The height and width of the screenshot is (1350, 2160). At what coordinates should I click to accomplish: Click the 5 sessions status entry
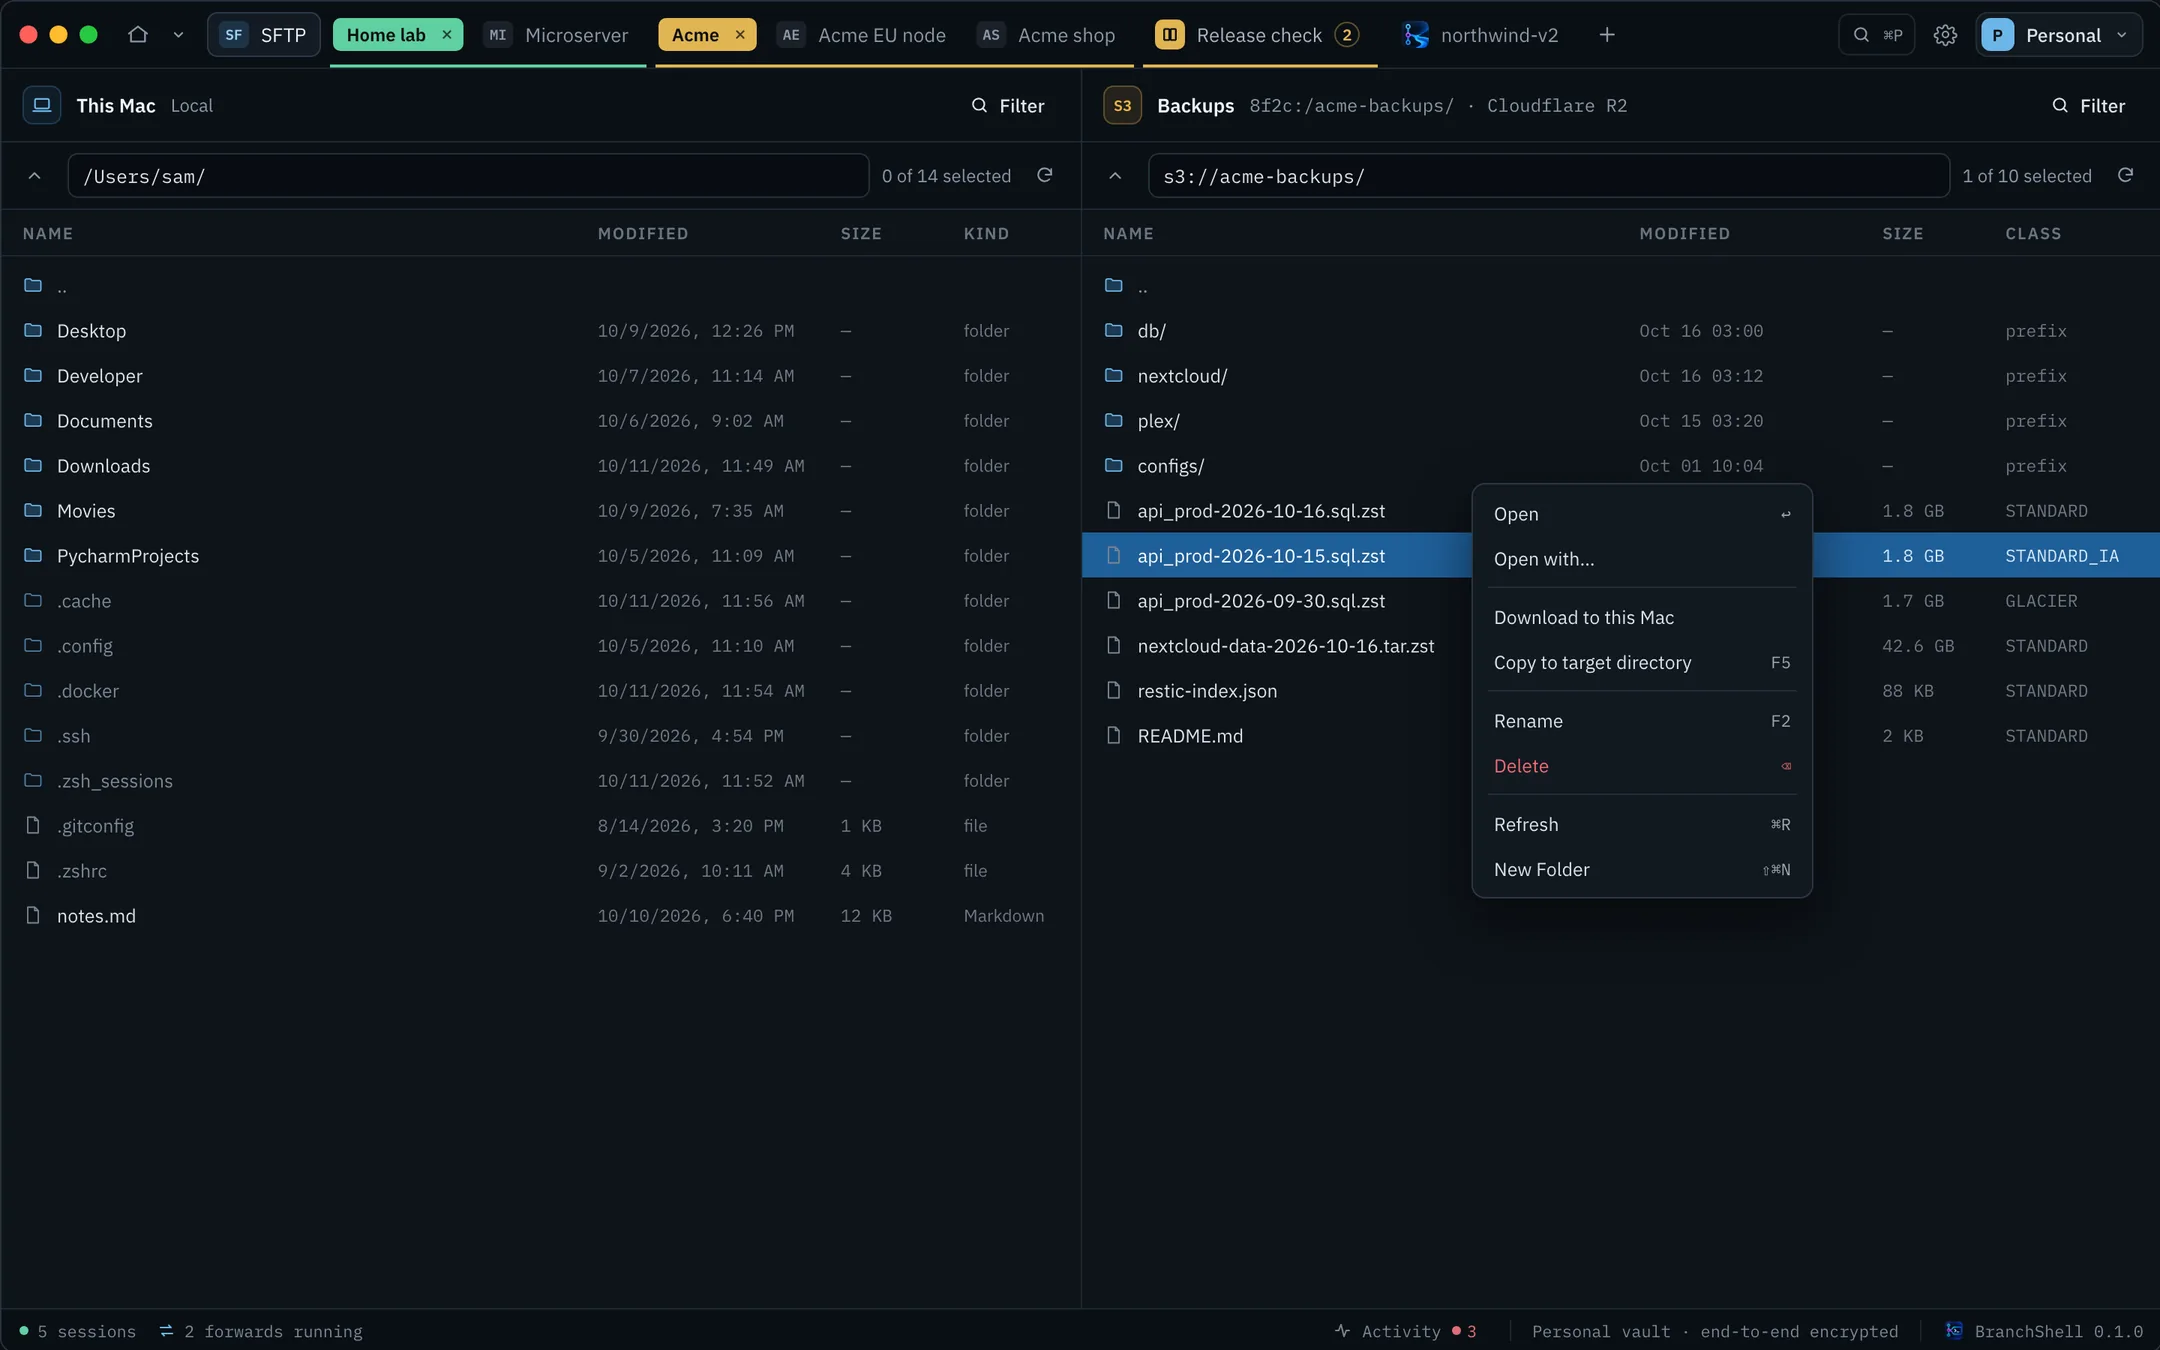coord(77,1332)
